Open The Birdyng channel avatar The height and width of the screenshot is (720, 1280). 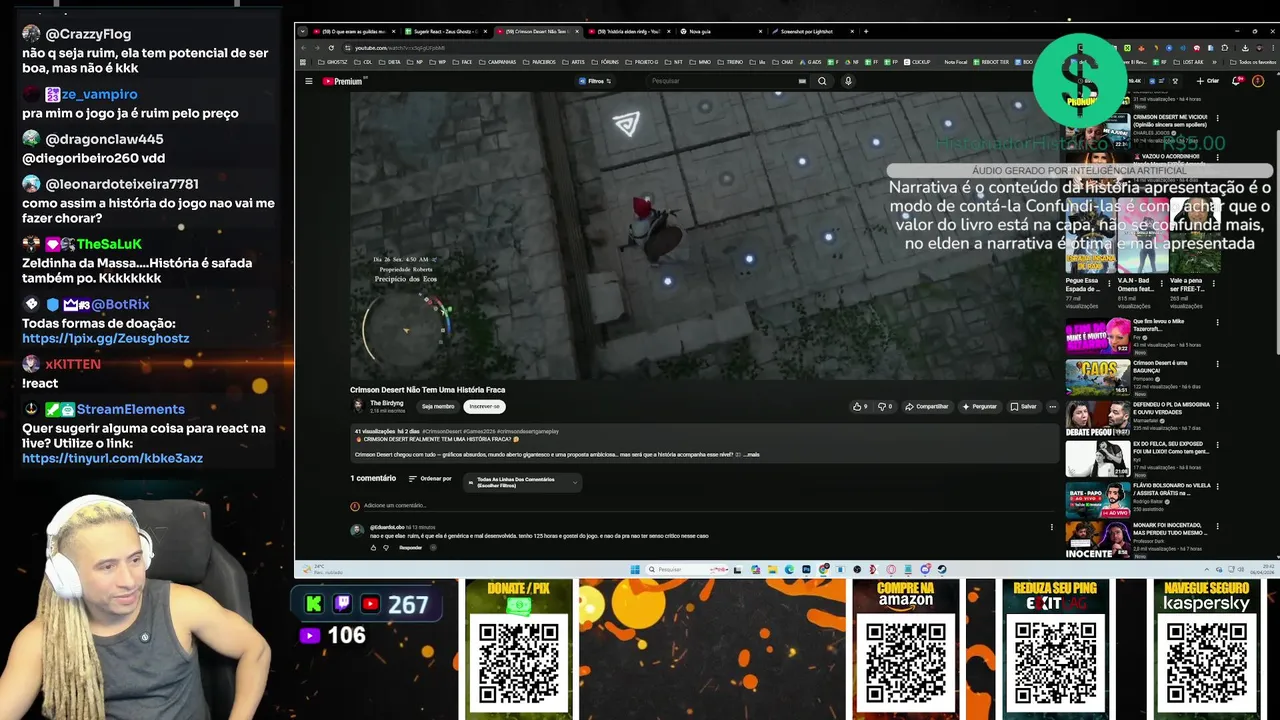coord(358,406)
